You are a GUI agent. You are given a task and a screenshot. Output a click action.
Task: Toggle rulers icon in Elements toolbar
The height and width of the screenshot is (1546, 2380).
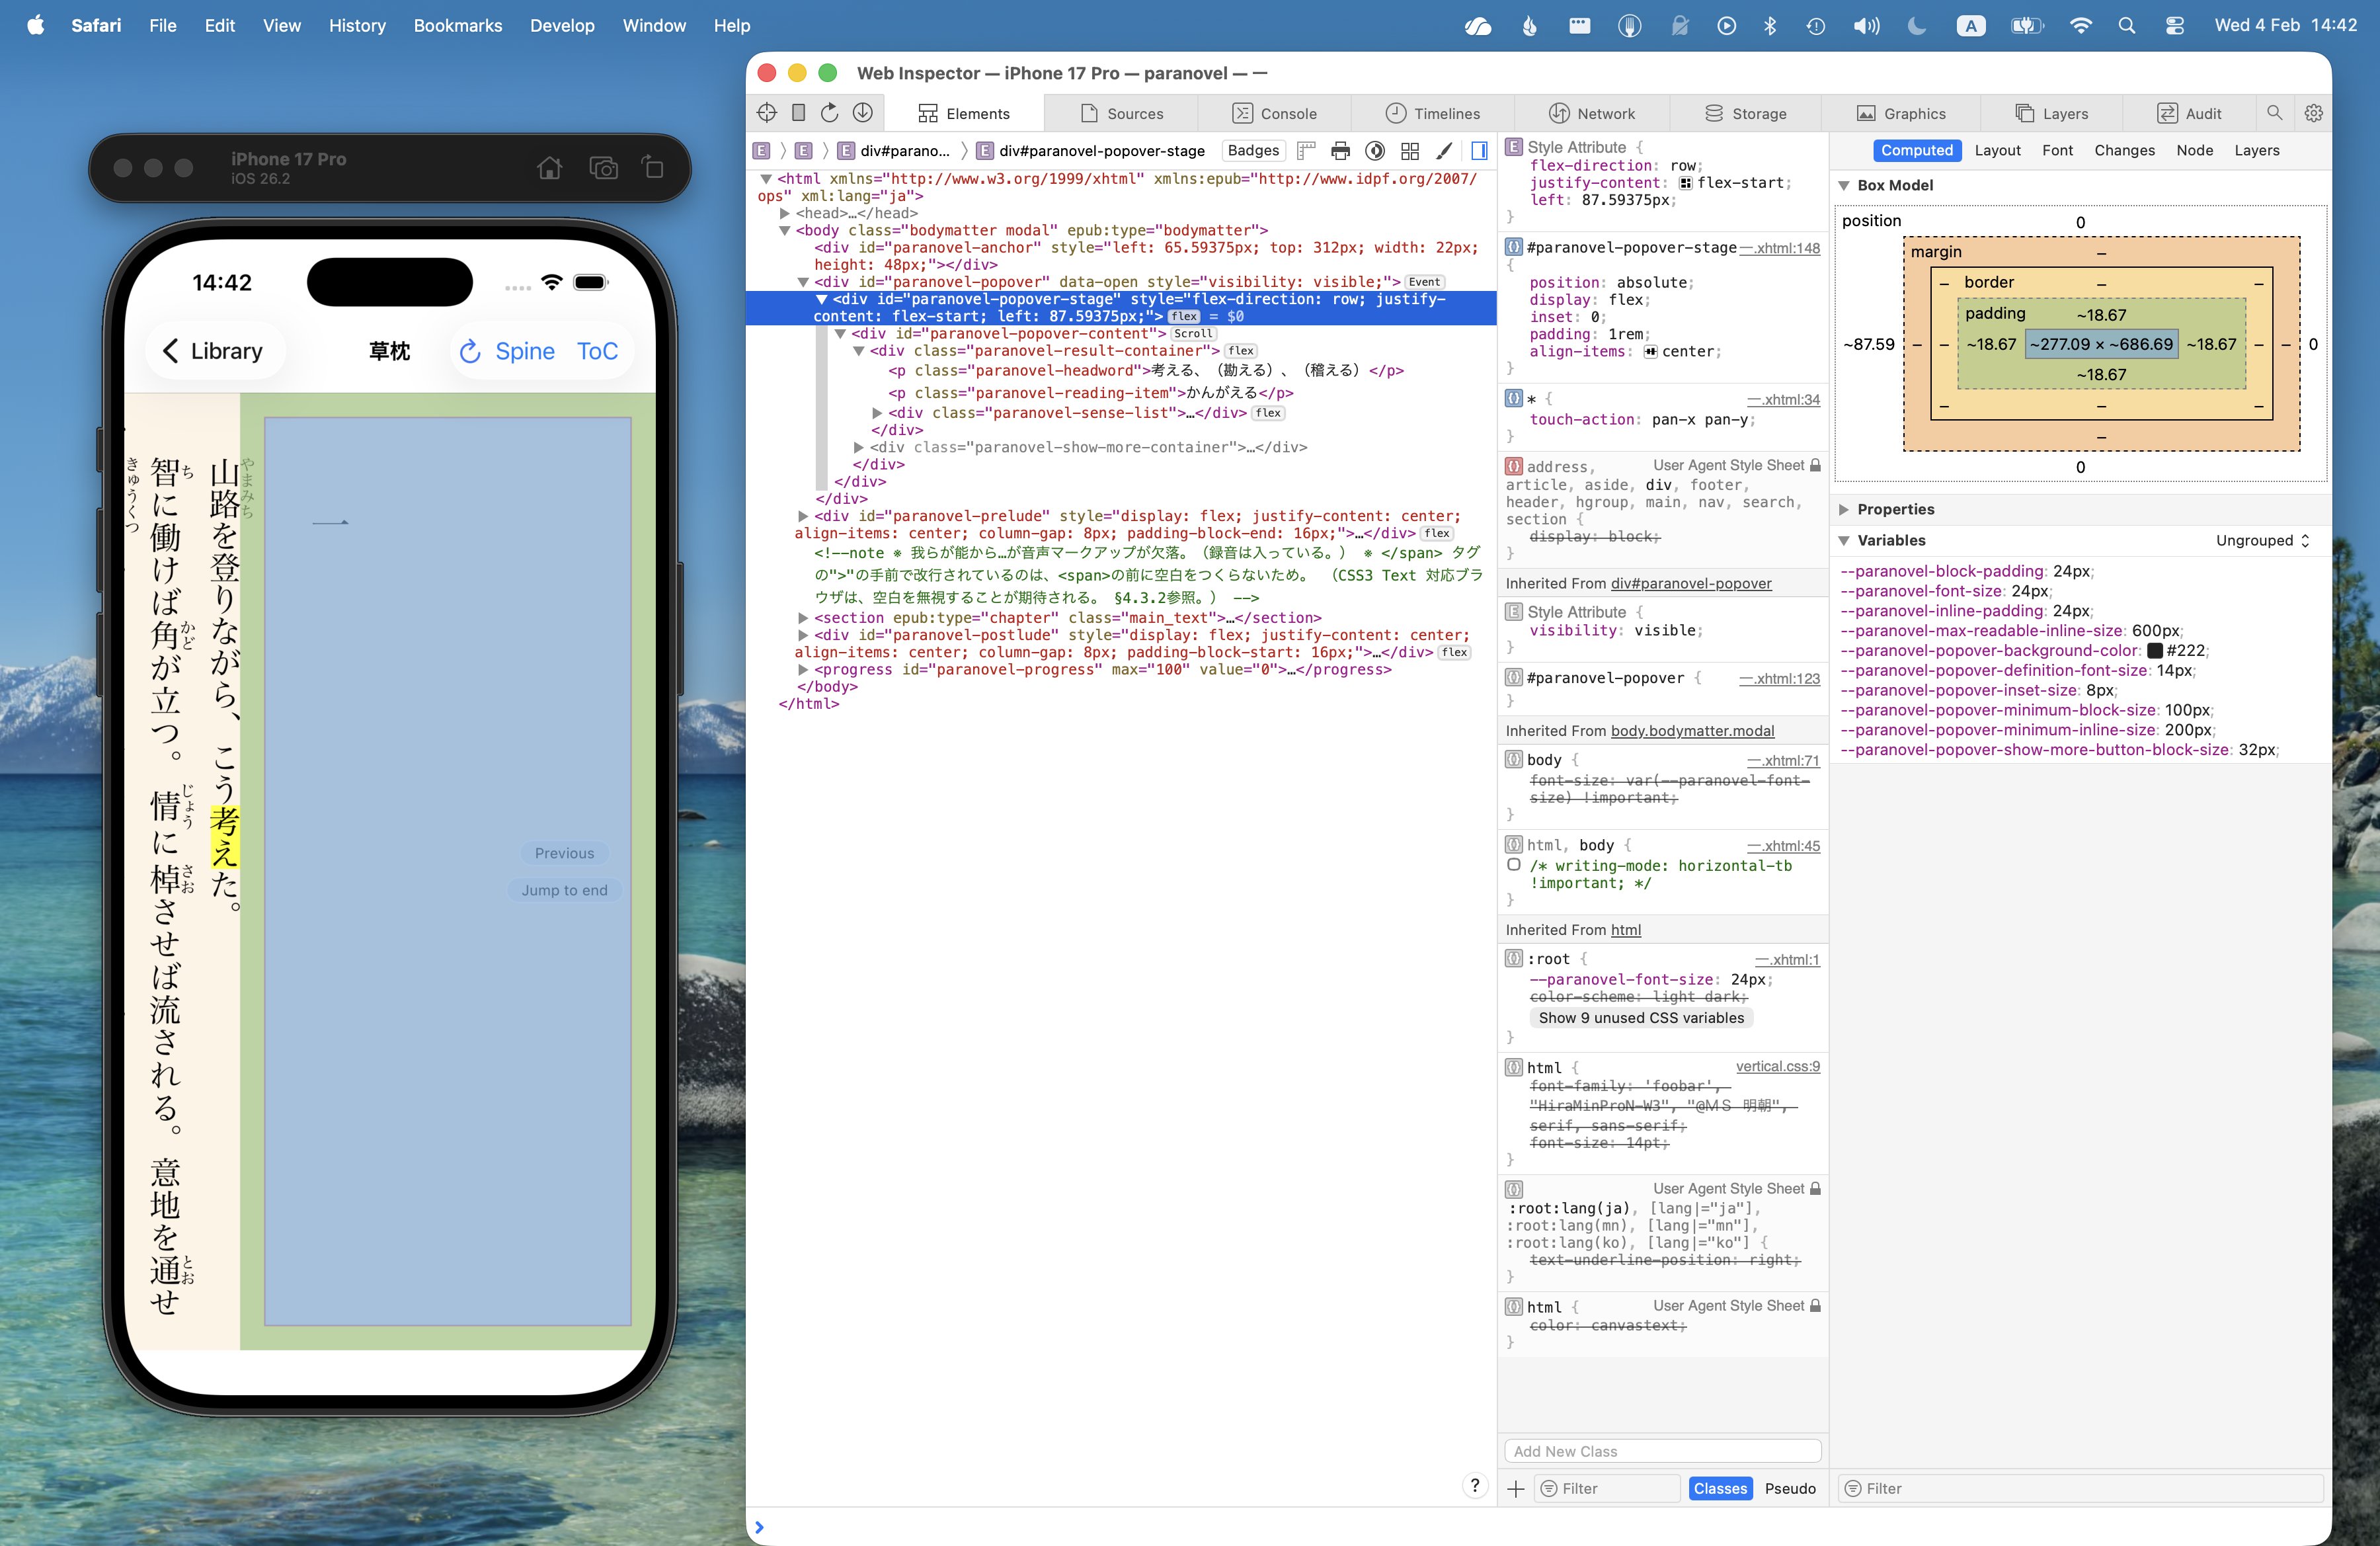pyautogui.click(x=1305, y=151)
